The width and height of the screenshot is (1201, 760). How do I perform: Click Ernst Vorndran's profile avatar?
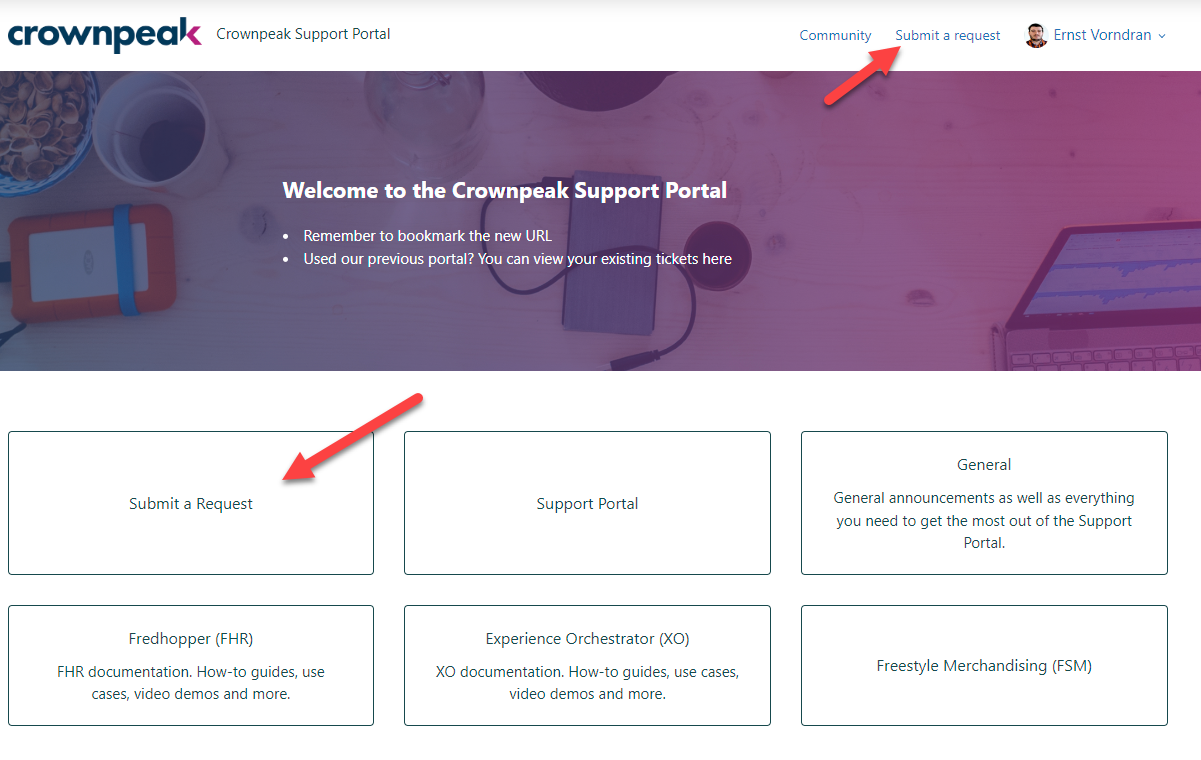tap(1036, 36)
